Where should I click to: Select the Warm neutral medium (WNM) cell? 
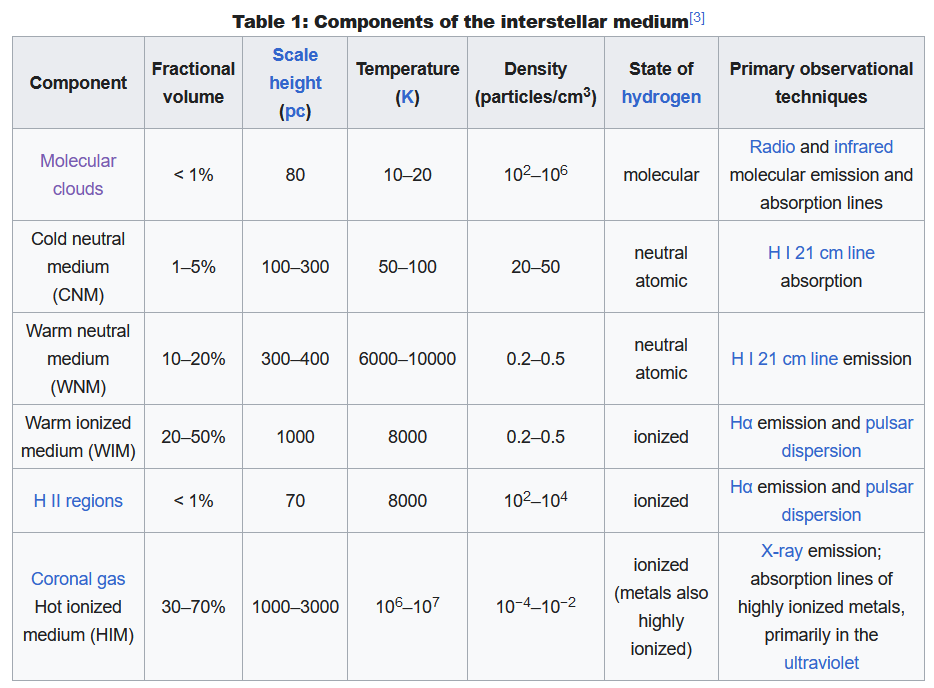coord(78,359)
